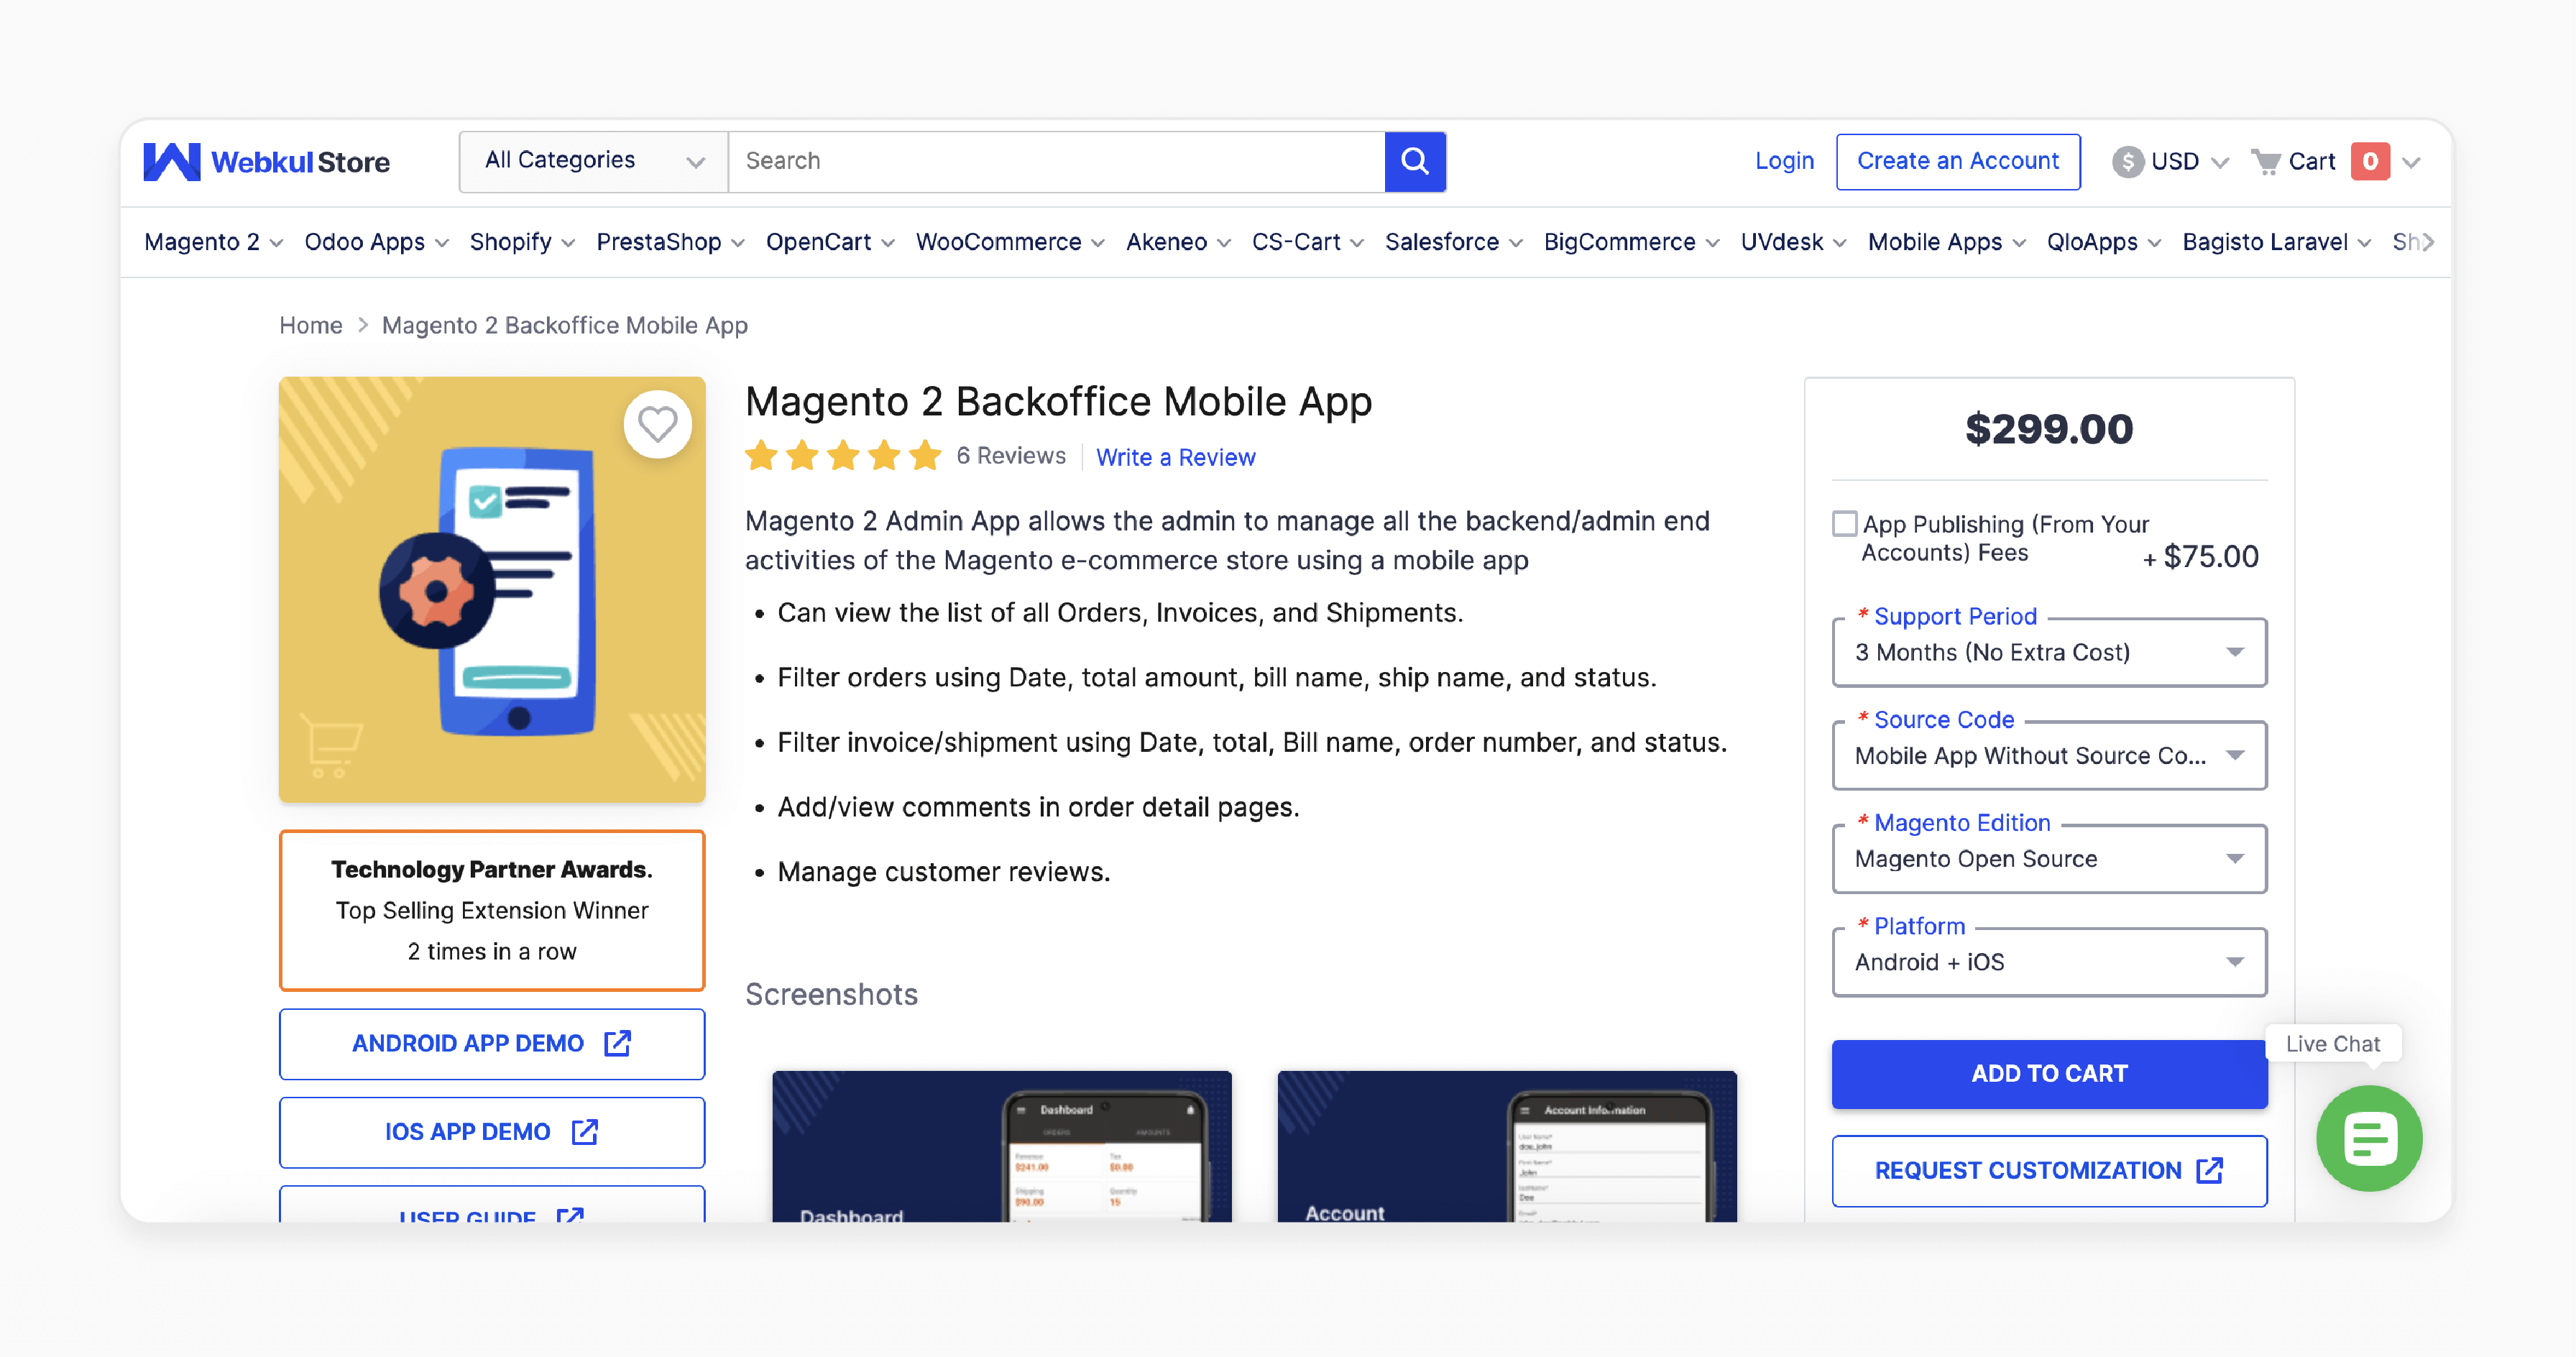Image resolution: width=2576 pixels, height=1357 pixels.
Task: Click the Write a Review link
Action: coord(1175,457)
